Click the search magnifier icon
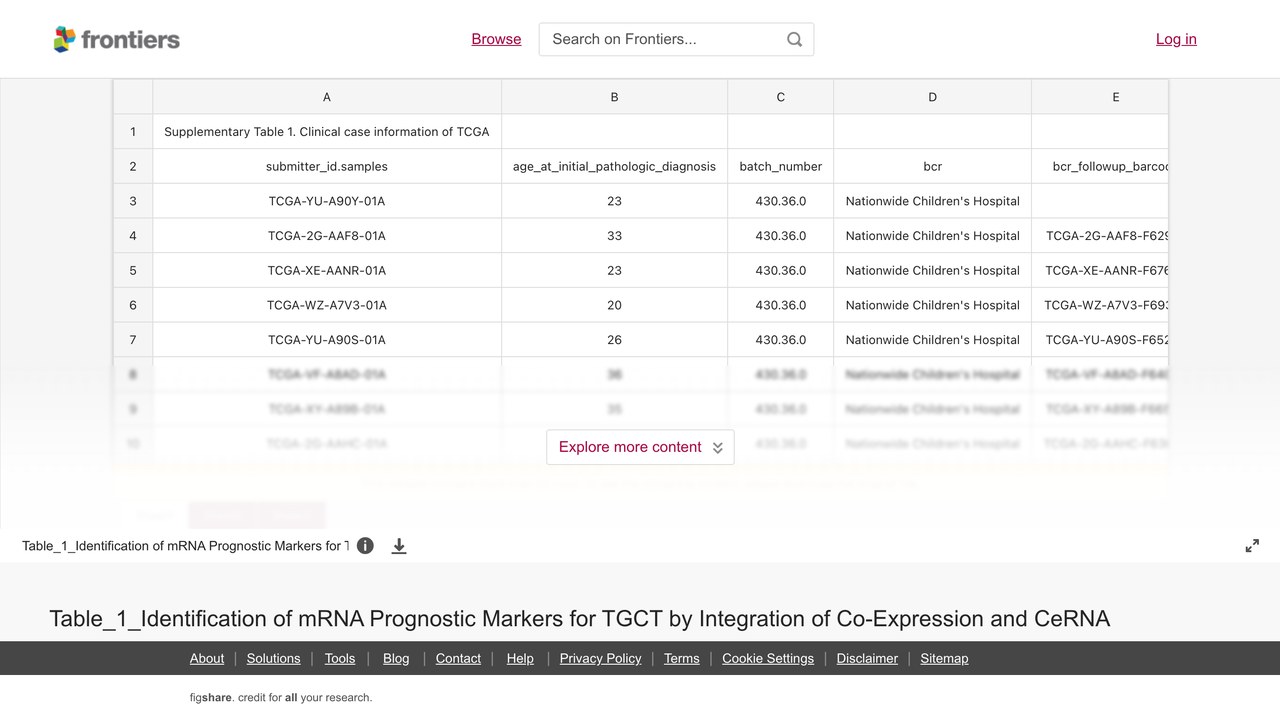Image resolution: width=1280 pixels, height=720 pixels. pos(794,39)
